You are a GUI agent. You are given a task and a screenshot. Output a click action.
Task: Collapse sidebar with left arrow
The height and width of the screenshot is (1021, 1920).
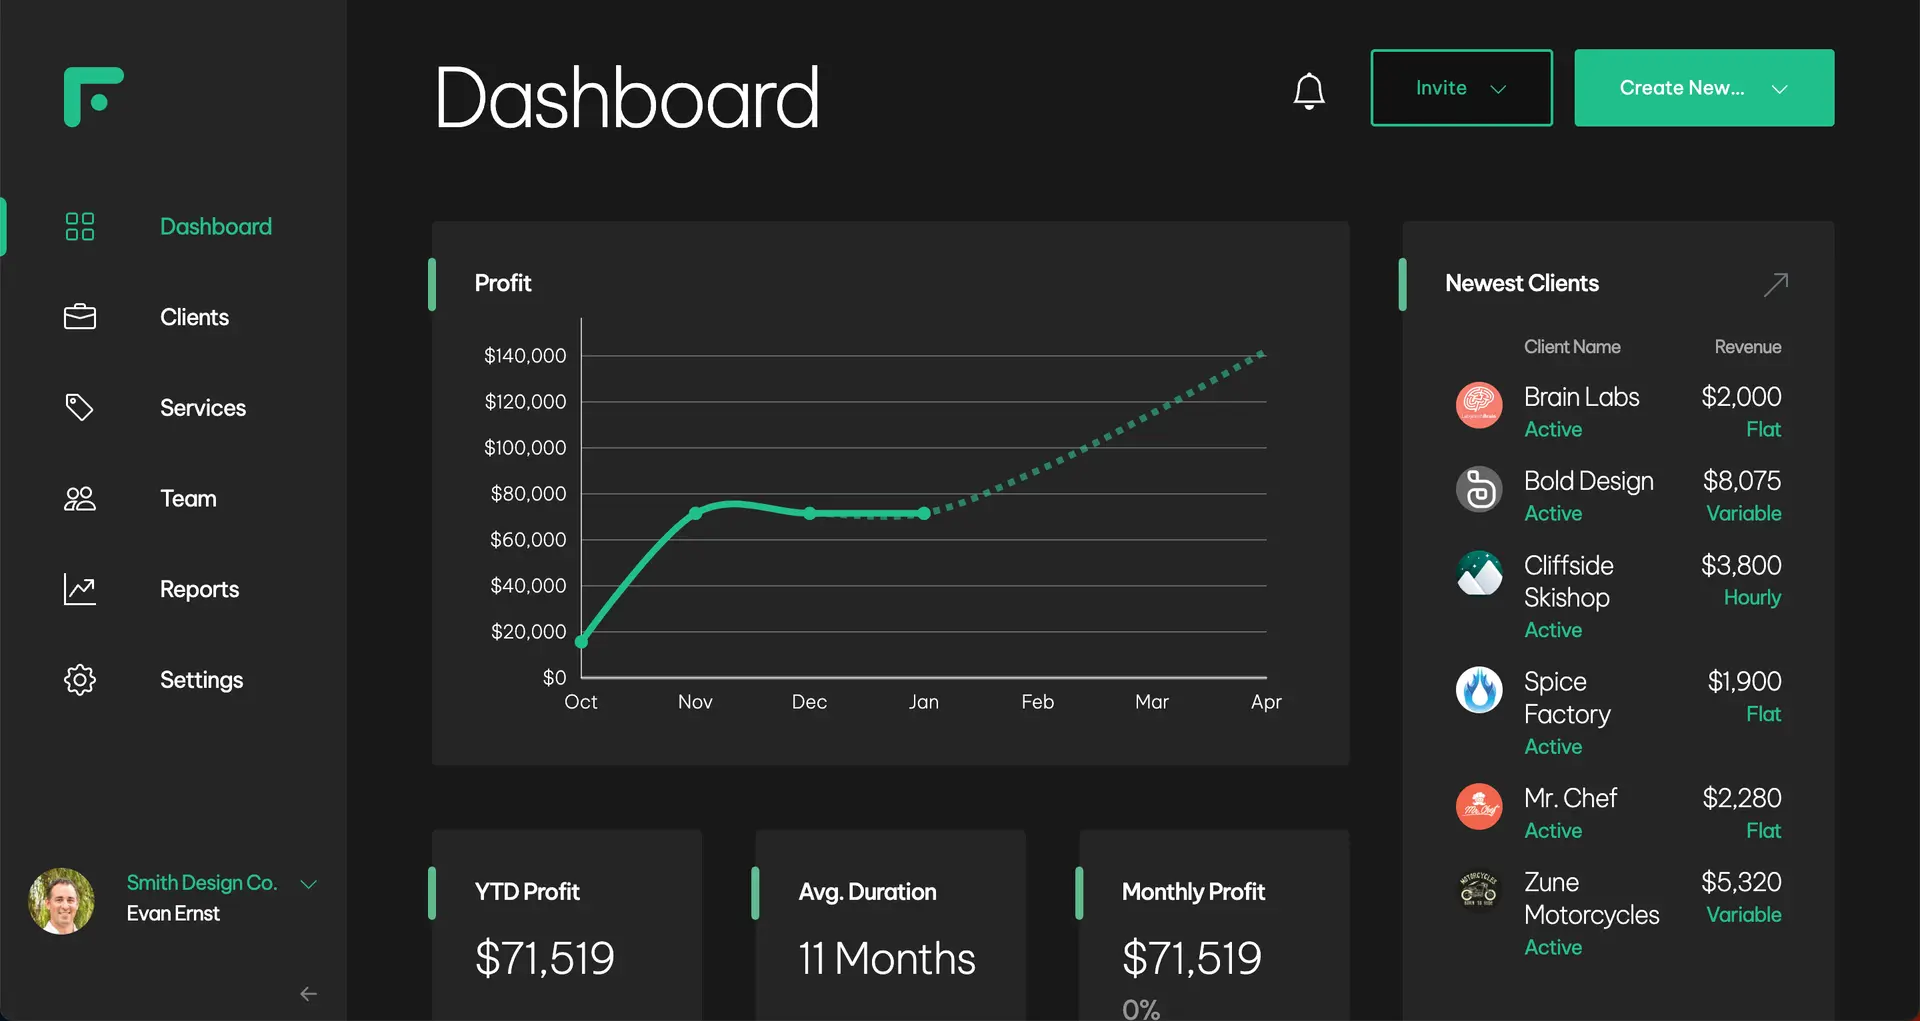308,993
